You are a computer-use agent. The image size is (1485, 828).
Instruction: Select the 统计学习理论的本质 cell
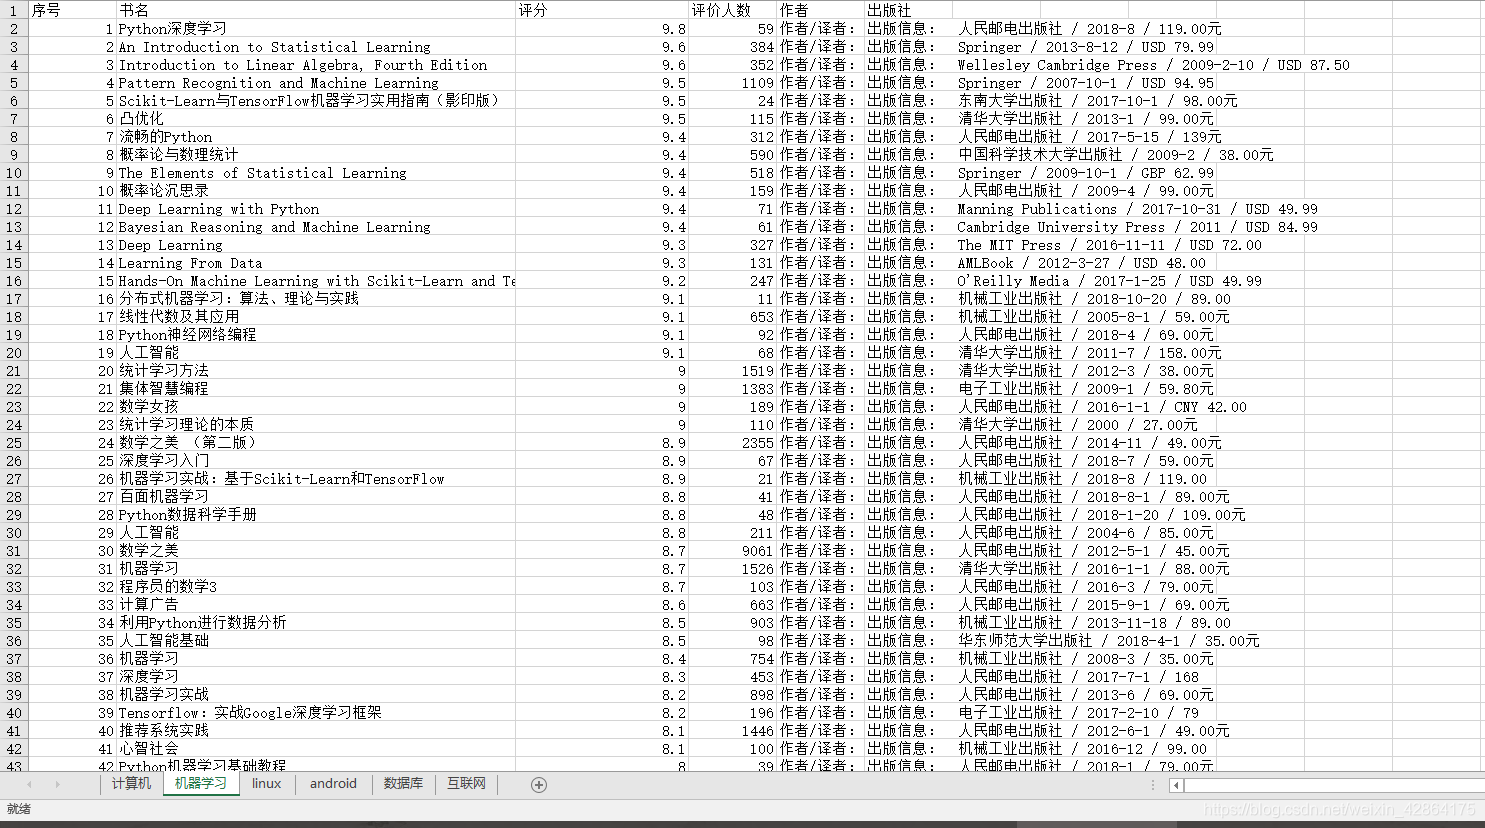click(x=316, y=425)
